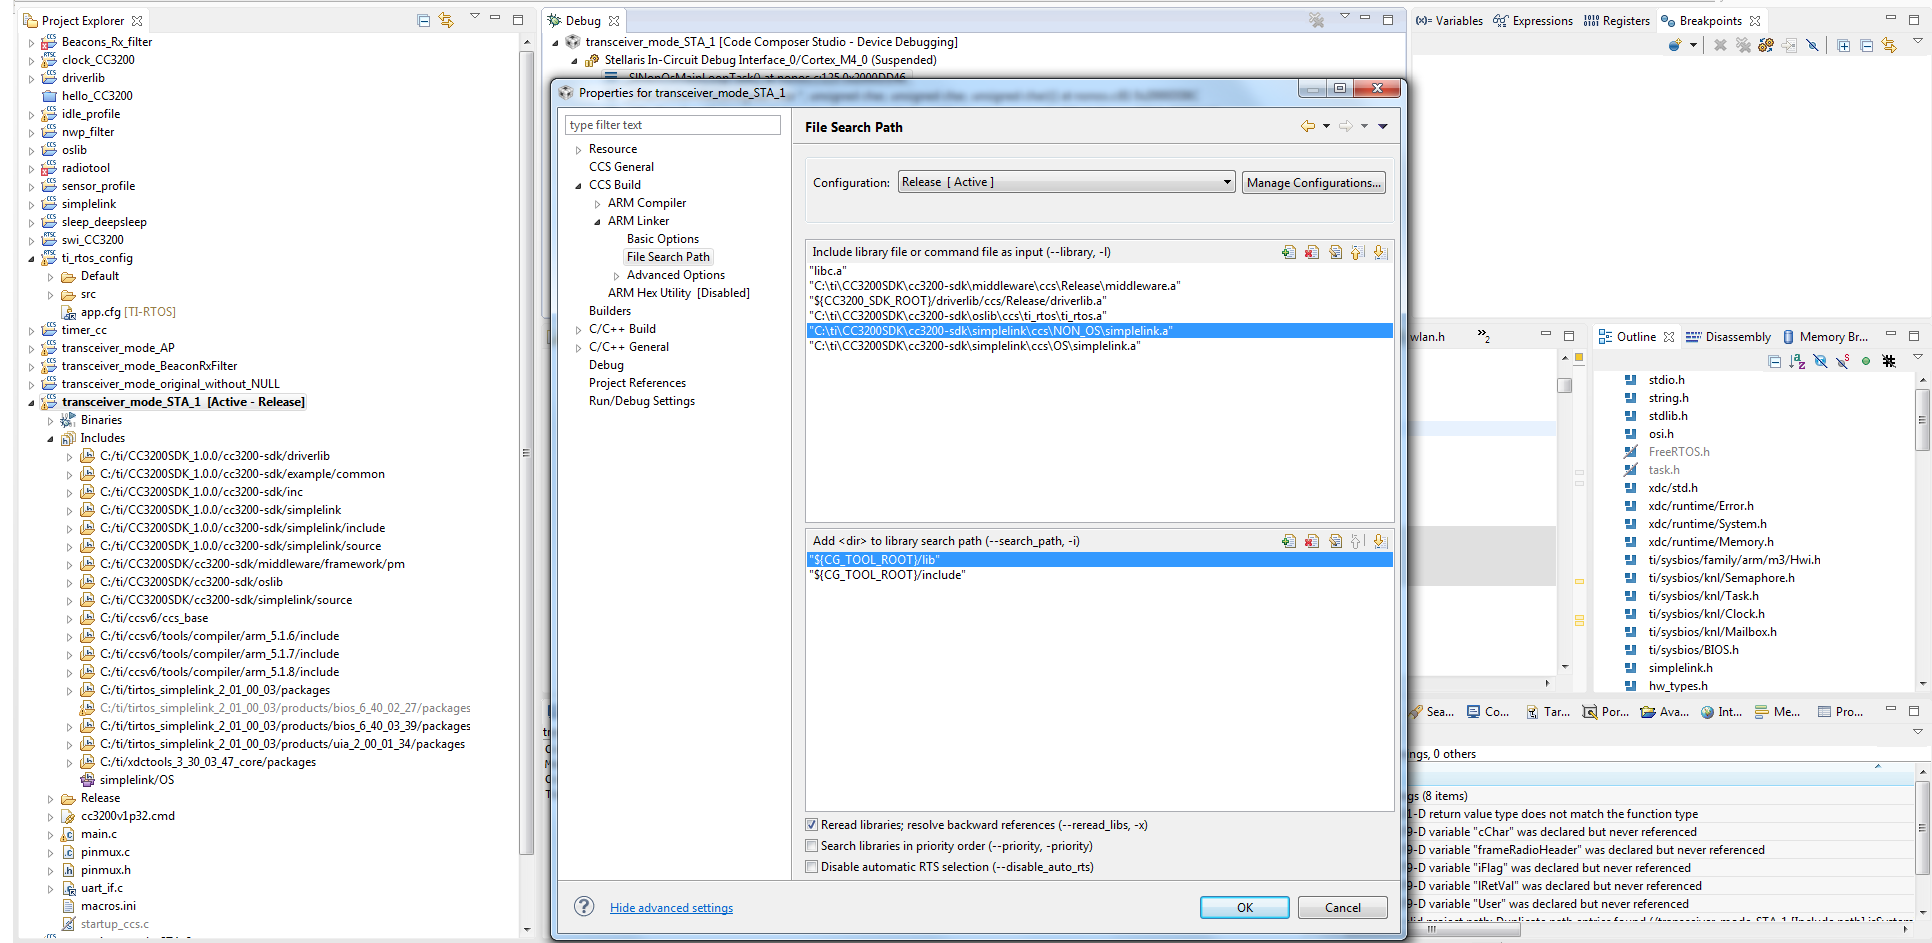Viewport: 1932px width, 943px height.
Task: Focus the type filter text field
Action: pyautogui.click(x=672, y=125)
